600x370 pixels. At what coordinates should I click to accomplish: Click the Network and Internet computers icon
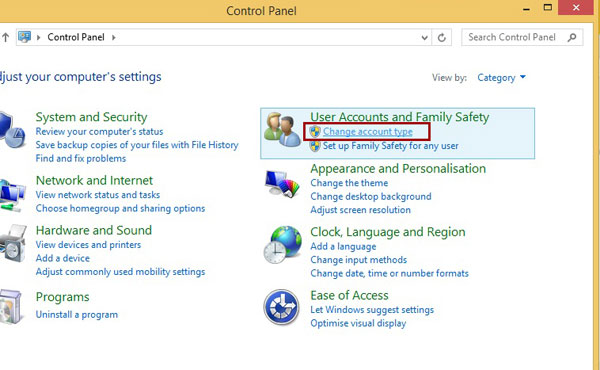pyautogui.click(x=13, y=195)
